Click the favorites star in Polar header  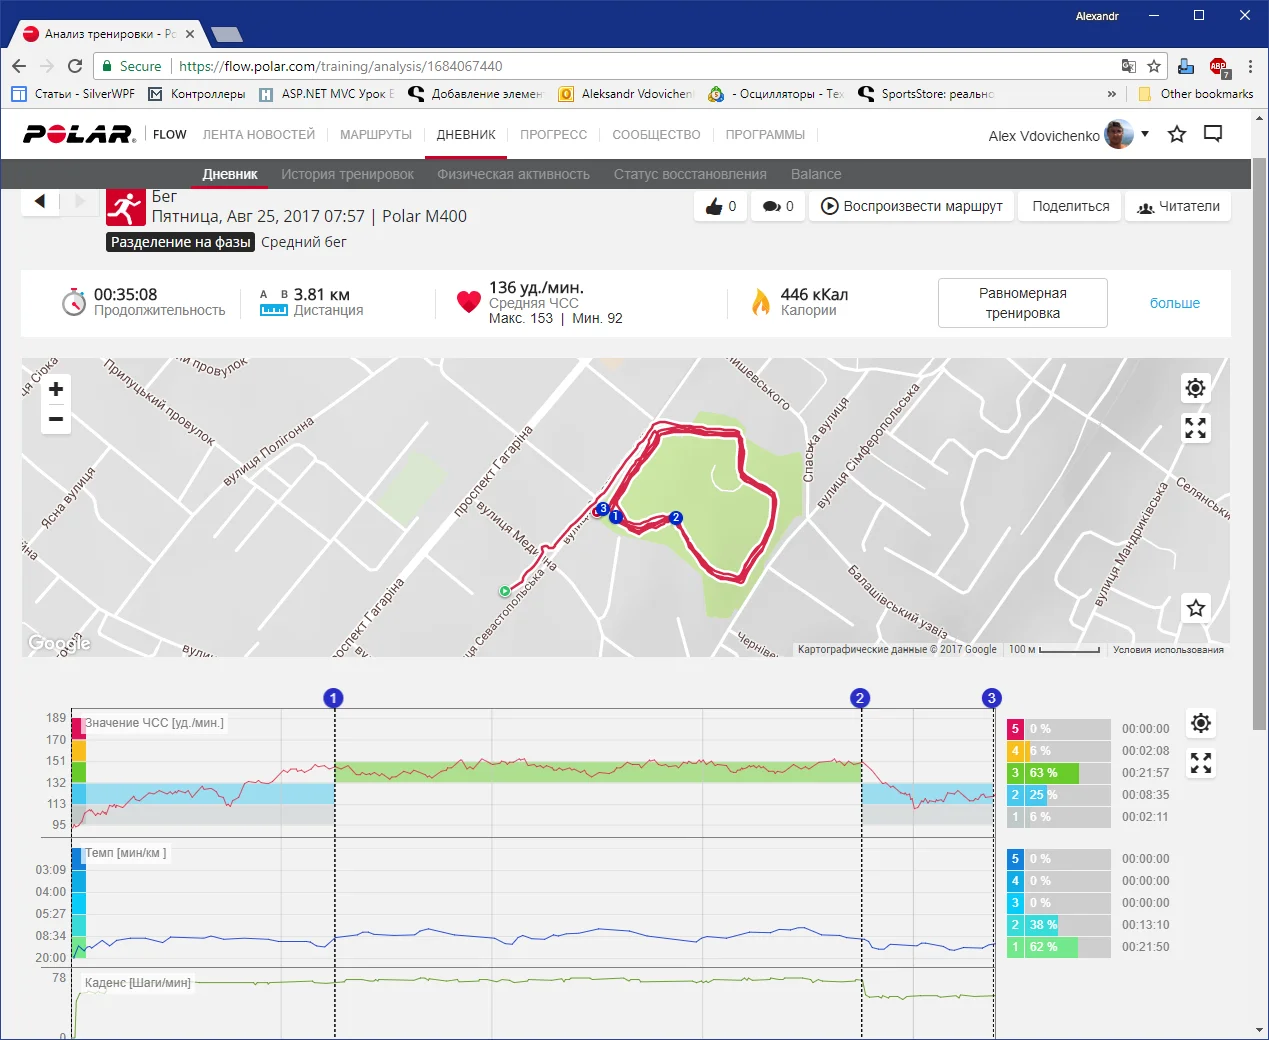[1177, 134]
